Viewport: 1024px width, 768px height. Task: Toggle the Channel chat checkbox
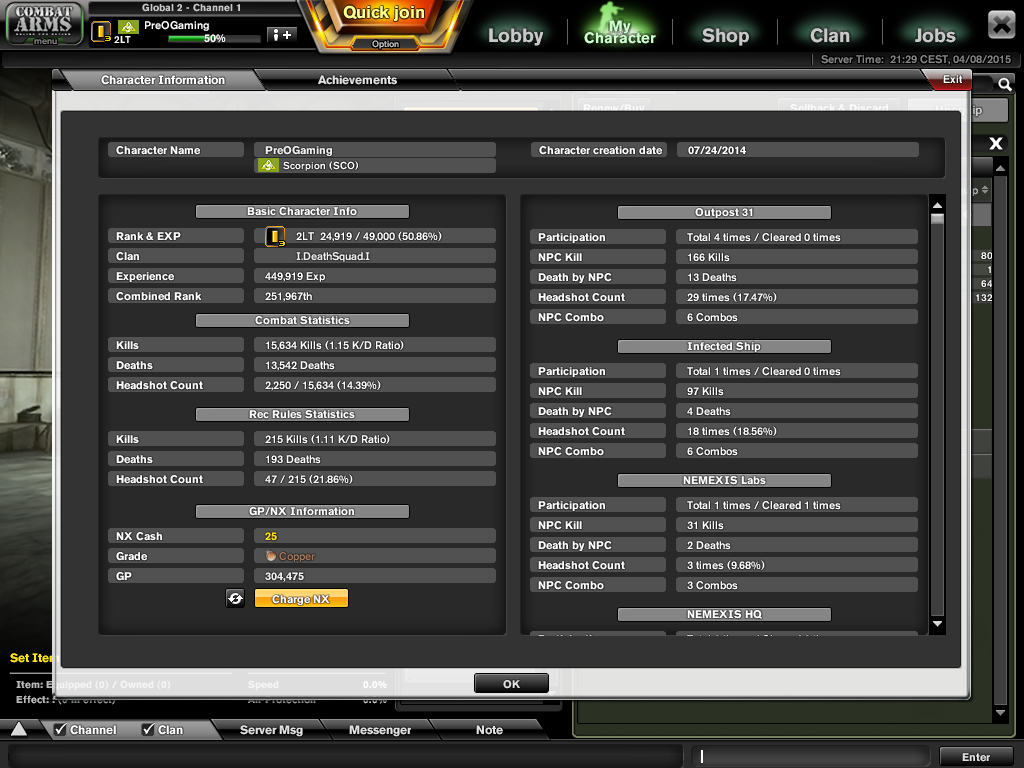(60, 729)
